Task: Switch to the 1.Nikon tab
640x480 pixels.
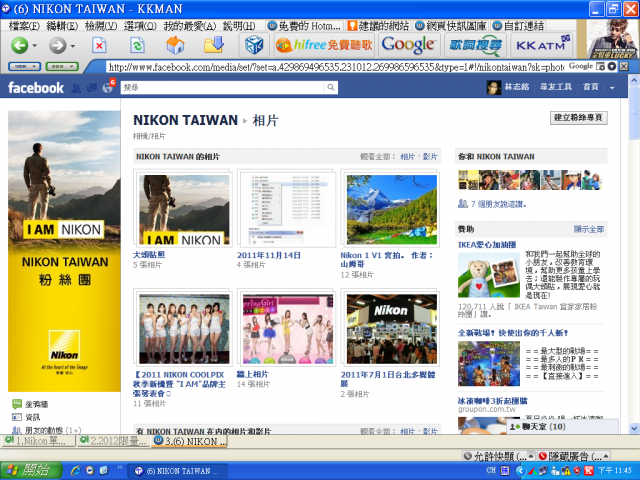Action: 38,441
